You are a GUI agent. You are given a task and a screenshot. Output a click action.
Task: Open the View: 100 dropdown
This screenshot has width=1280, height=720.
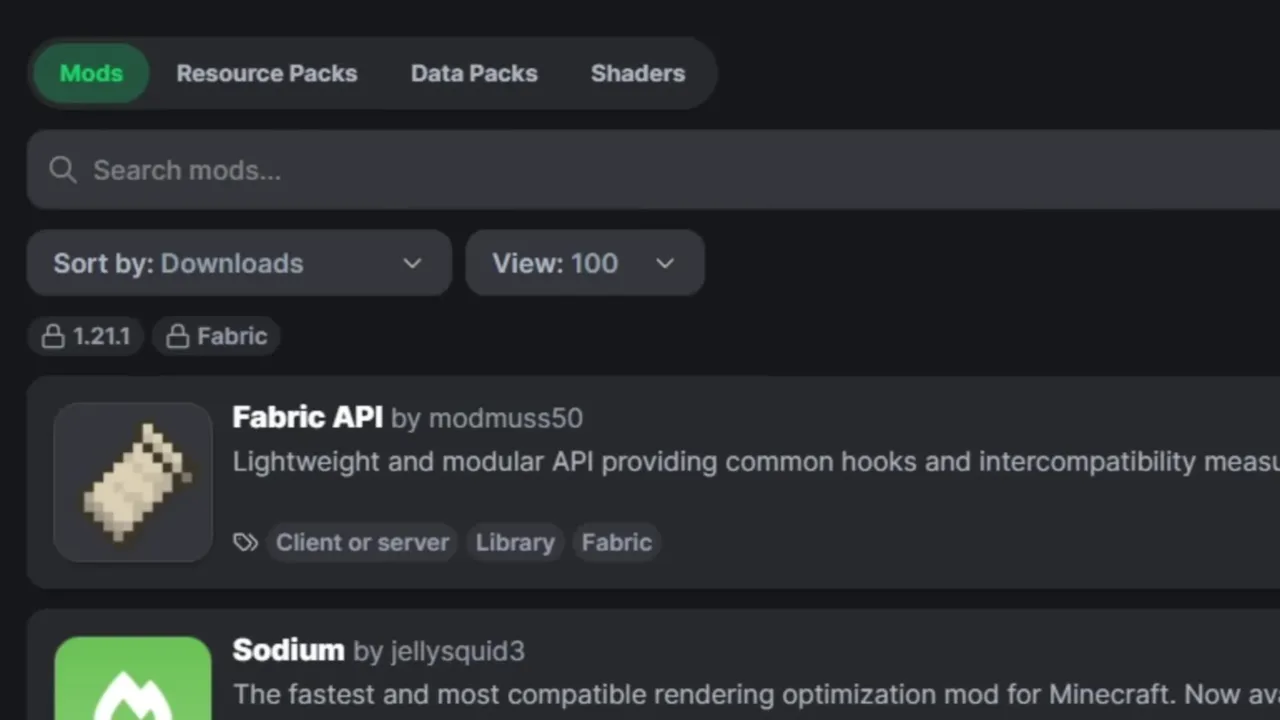tap(584, 263)
